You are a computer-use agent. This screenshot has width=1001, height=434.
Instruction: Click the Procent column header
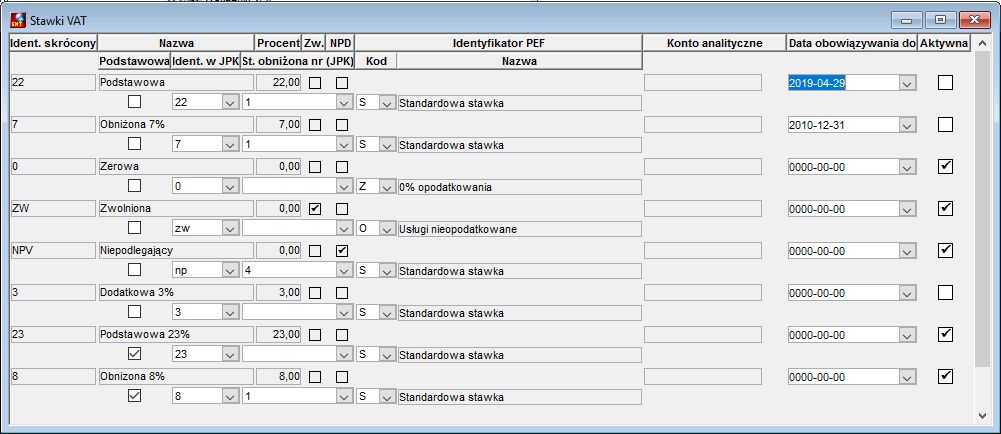(278, 43)
